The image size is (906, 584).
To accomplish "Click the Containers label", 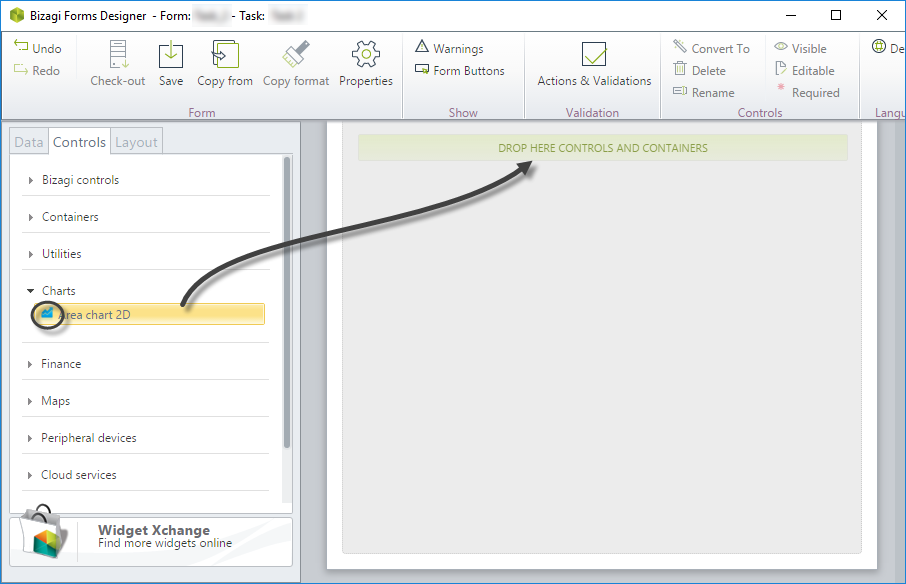I will (x=70, y=217).
